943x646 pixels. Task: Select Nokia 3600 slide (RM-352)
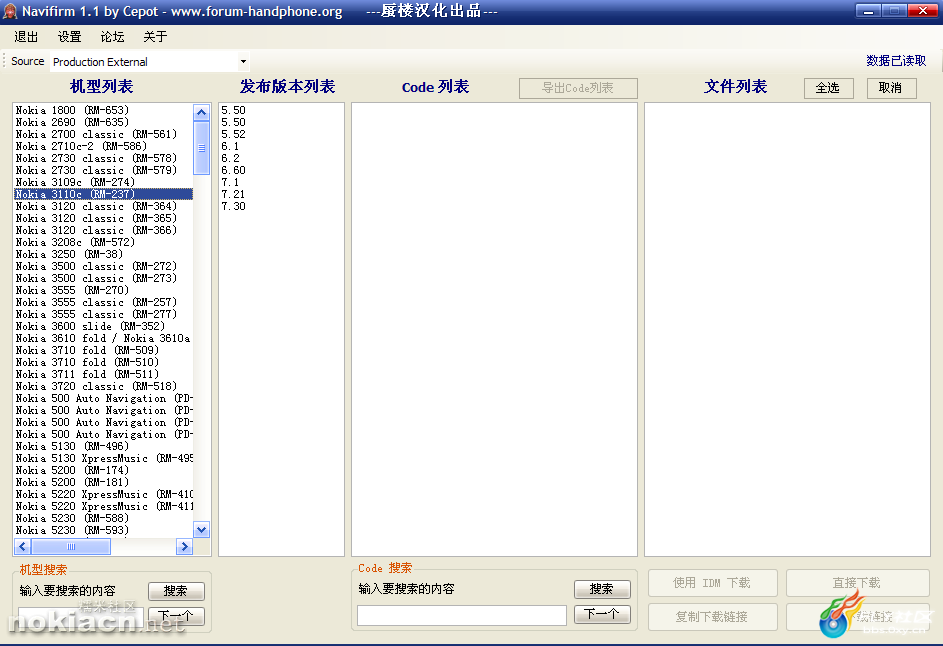[x=103, y=327]
